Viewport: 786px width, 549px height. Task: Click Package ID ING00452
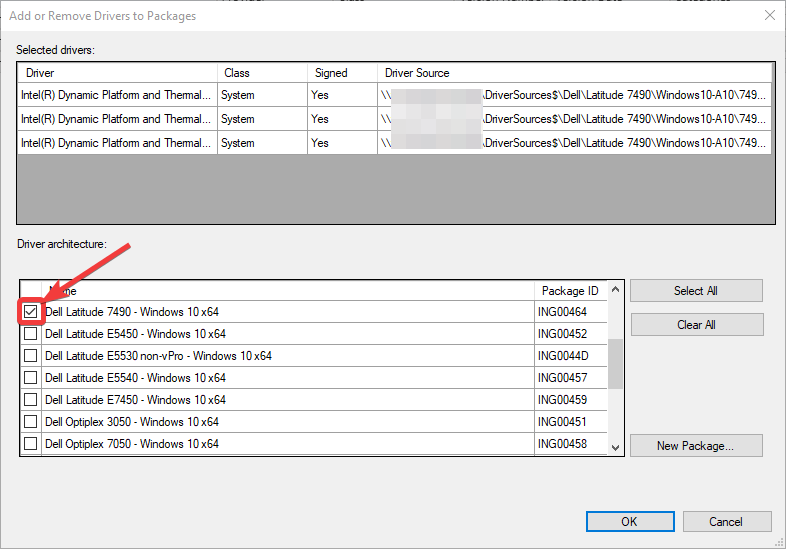[x=562, y=334]
